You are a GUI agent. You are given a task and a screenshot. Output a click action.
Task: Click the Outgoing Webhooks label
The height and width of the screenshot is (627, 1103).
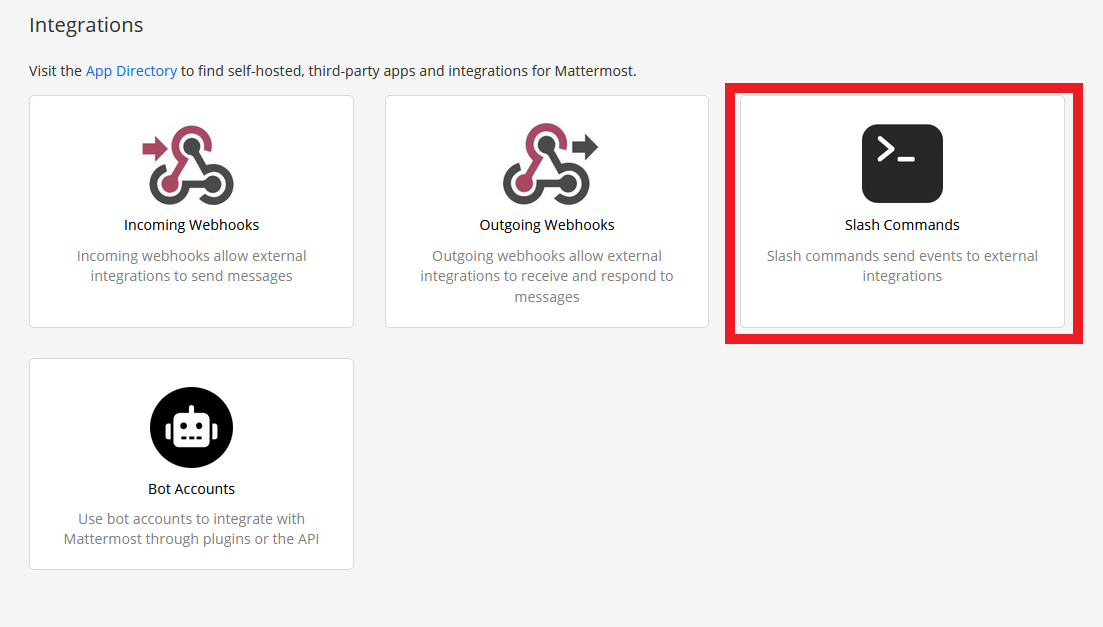tap(547, 224)
